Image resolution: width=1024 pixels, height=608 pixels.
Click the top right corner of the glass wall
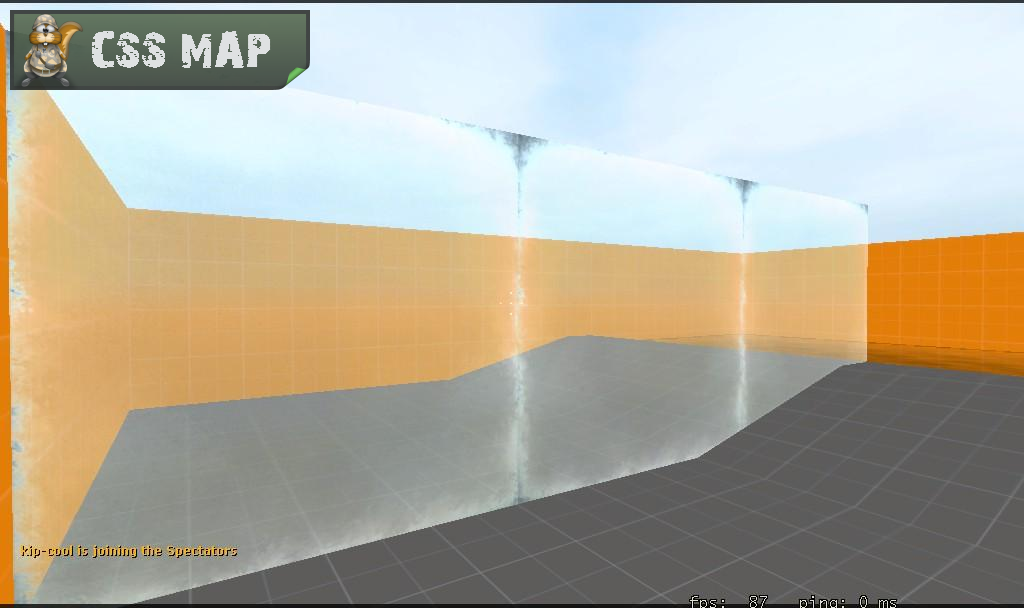click(863, 208)
